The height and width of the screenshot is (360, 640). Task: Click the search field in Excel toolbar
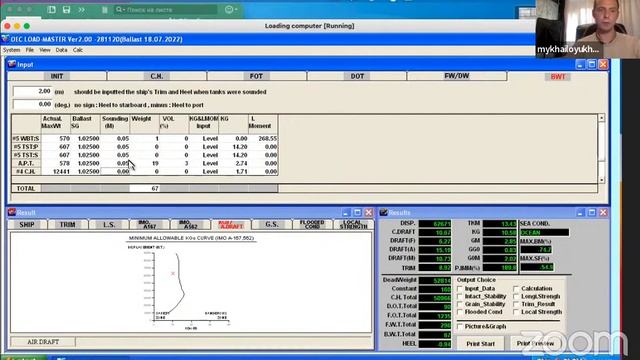coord(166,9)
